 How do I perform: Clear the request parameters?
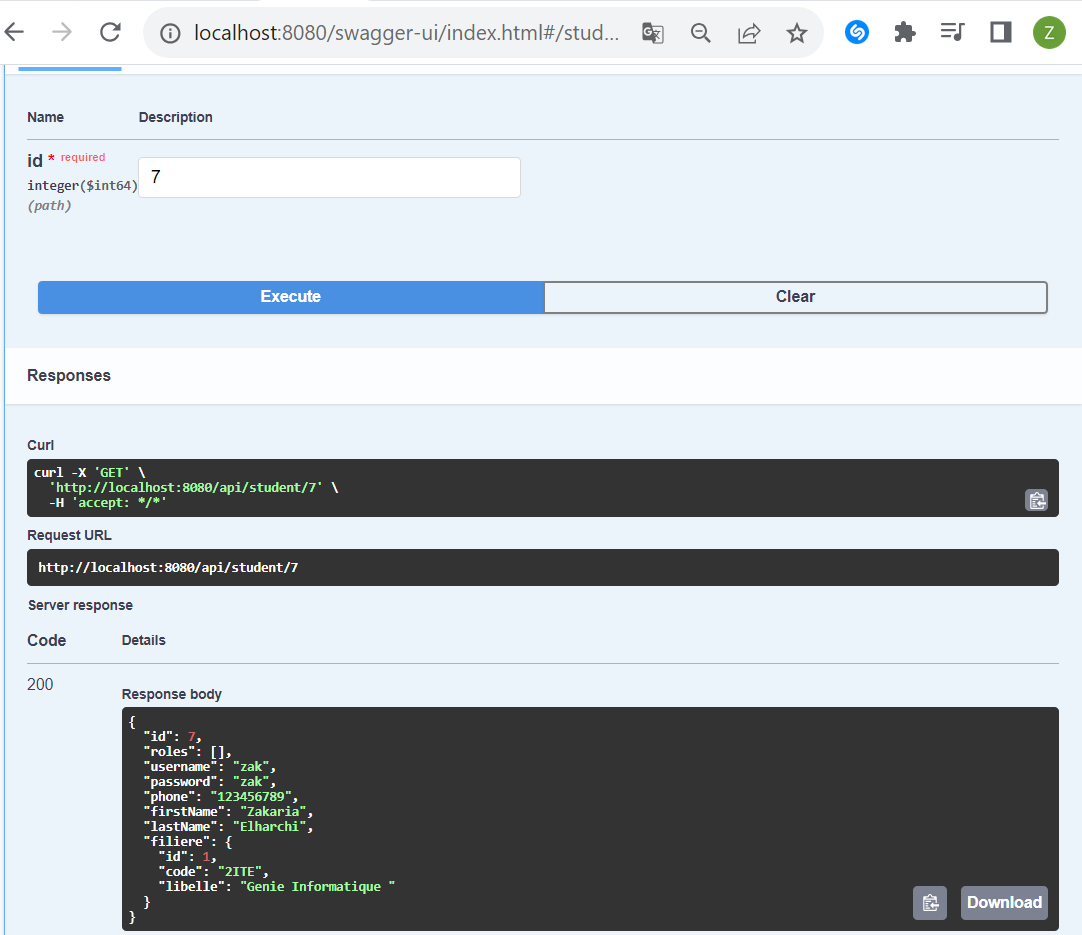[x=795, y=297]
